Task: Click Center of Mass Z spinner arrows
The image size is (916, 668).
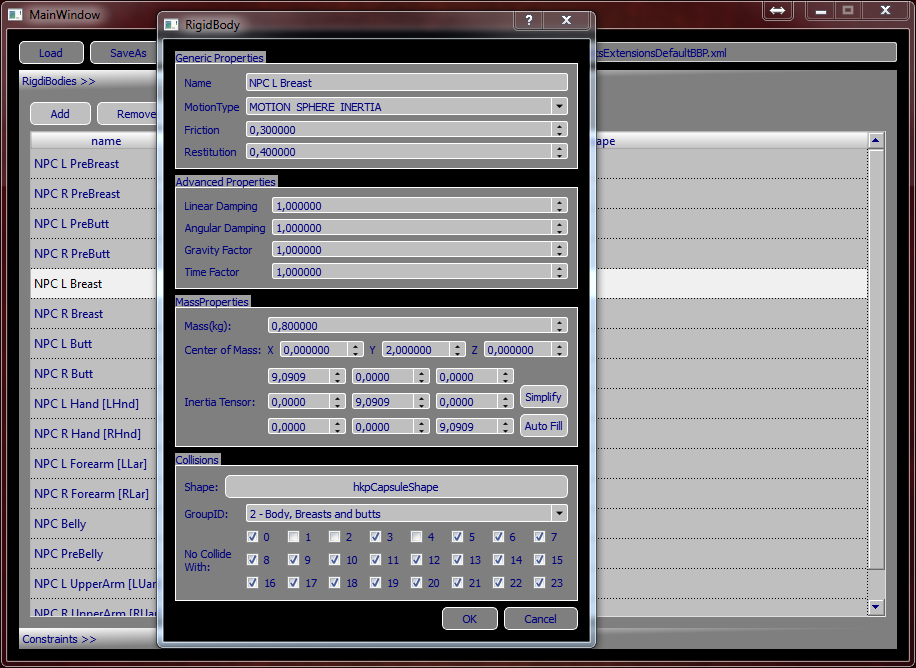Action: 559,350
